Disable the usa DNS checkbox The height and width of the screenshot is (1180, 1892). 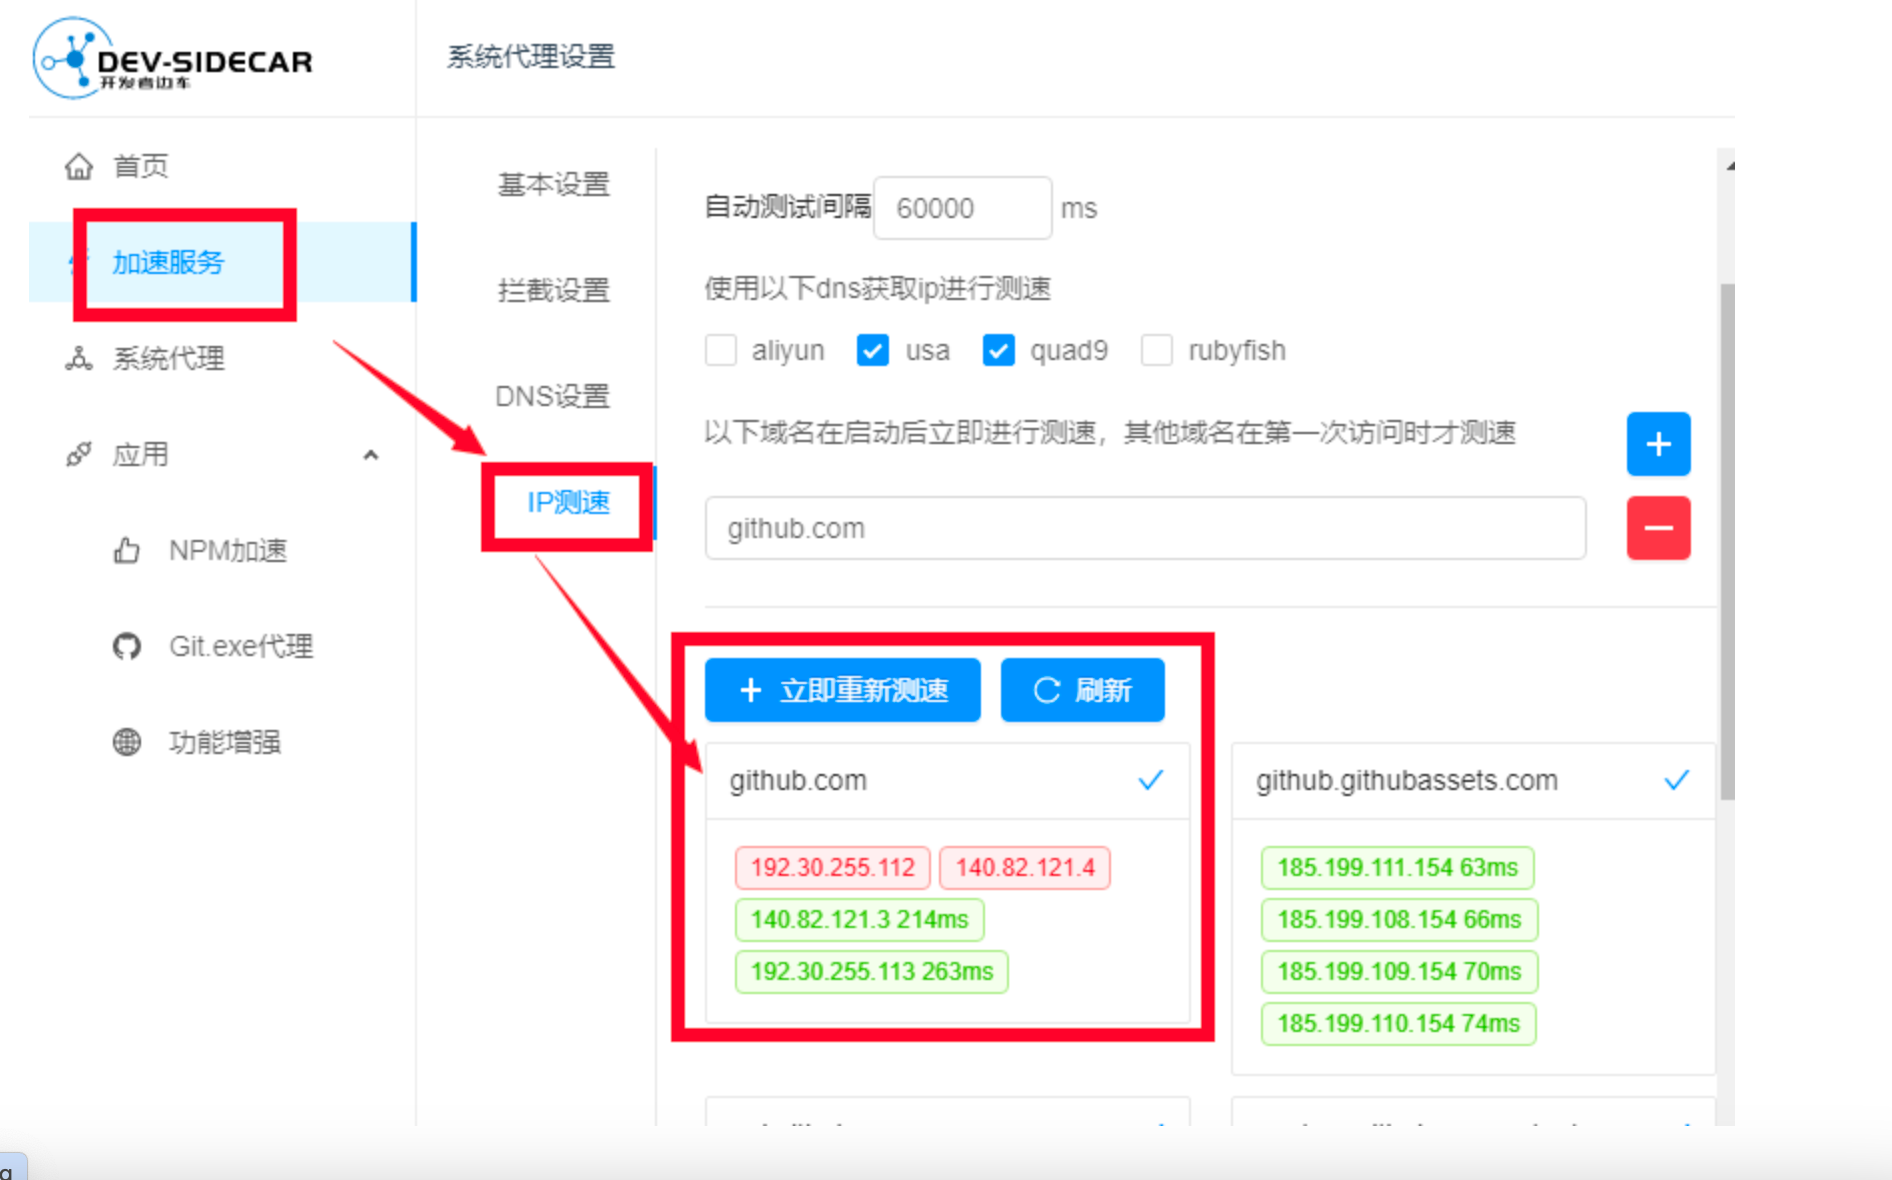[x=872, y=350]
